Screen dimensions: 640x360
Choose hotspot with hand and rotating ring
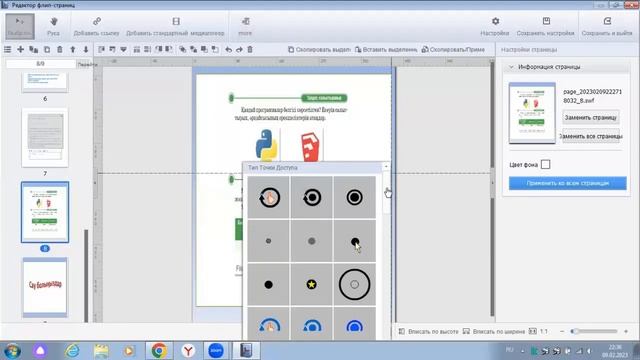point(269,198)
